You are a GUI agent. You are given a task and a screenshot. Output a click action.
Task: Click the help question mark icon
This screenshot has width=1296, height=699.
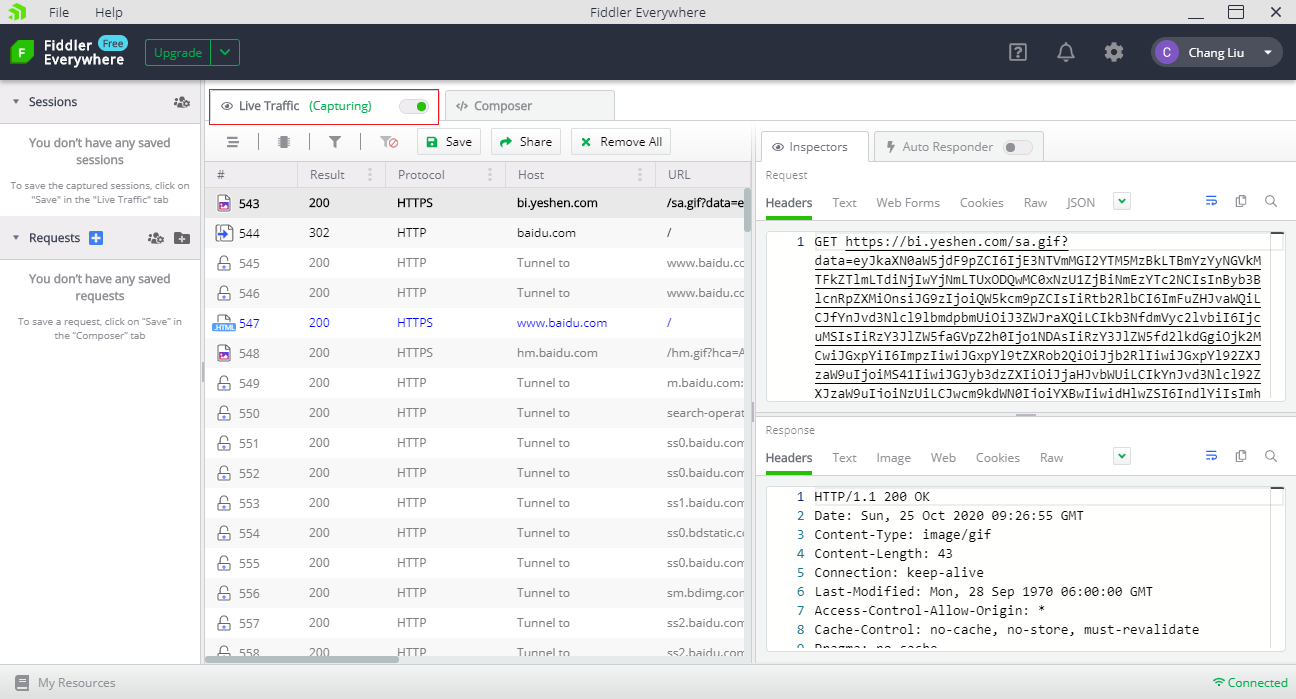[1018, 53]
